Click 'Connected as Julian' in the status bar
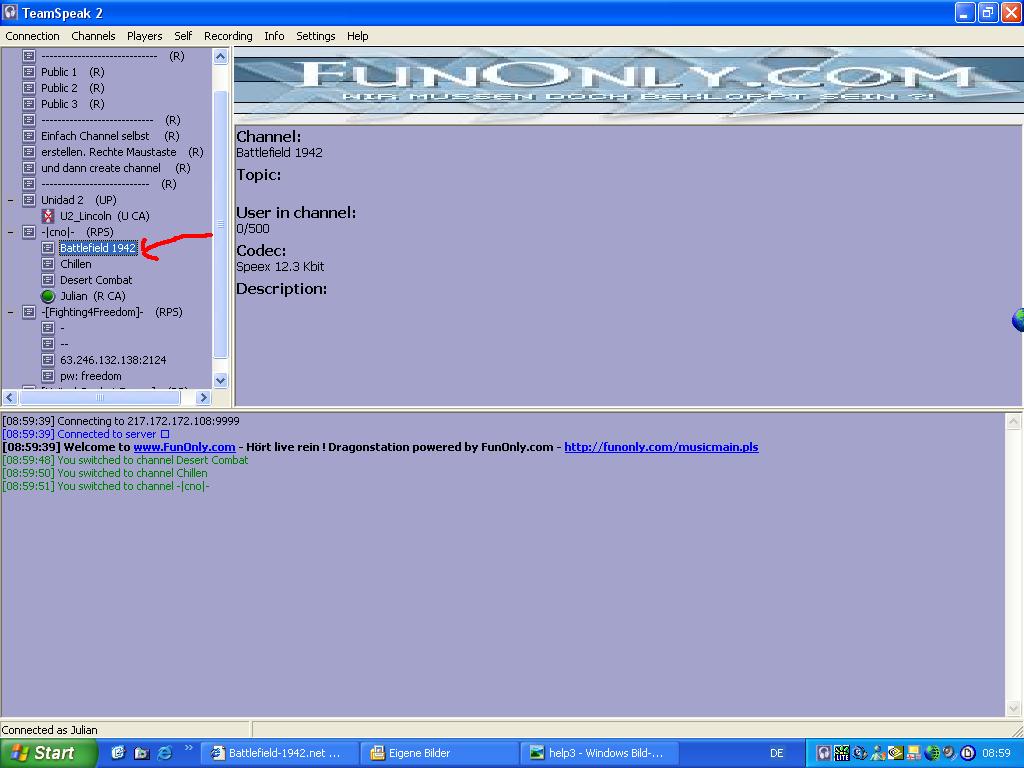This screenshot has width=1024, height=768. tap(50, 730)
